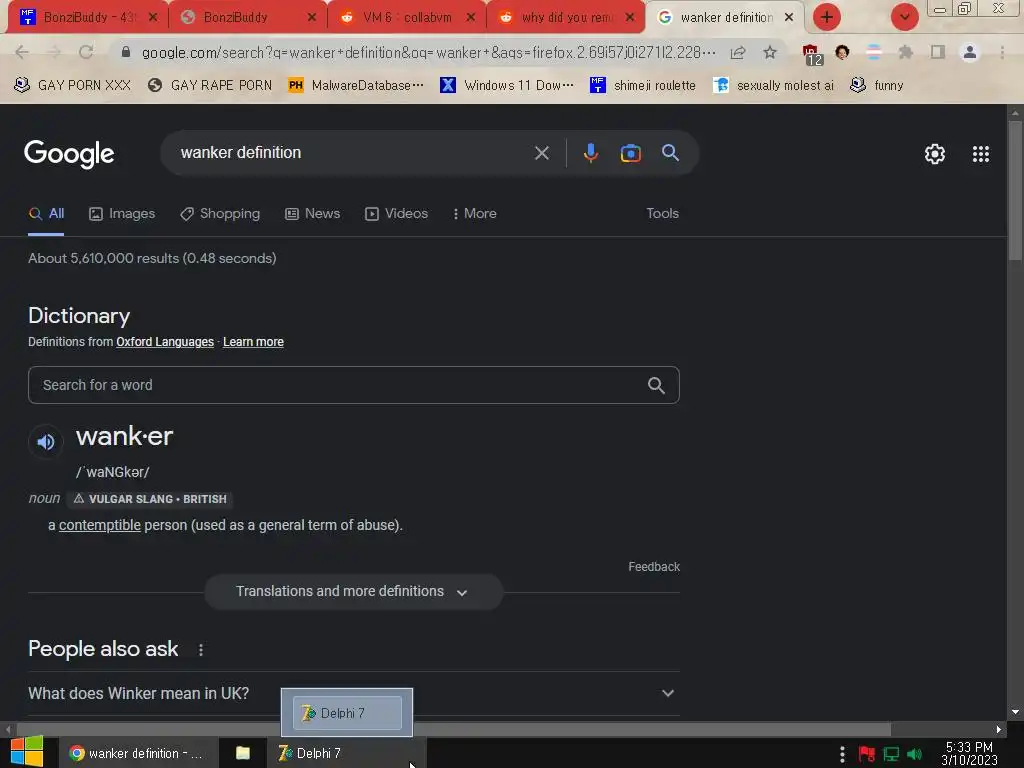
Task: Expand Translations and more definitions
Action: click(353, 592)
